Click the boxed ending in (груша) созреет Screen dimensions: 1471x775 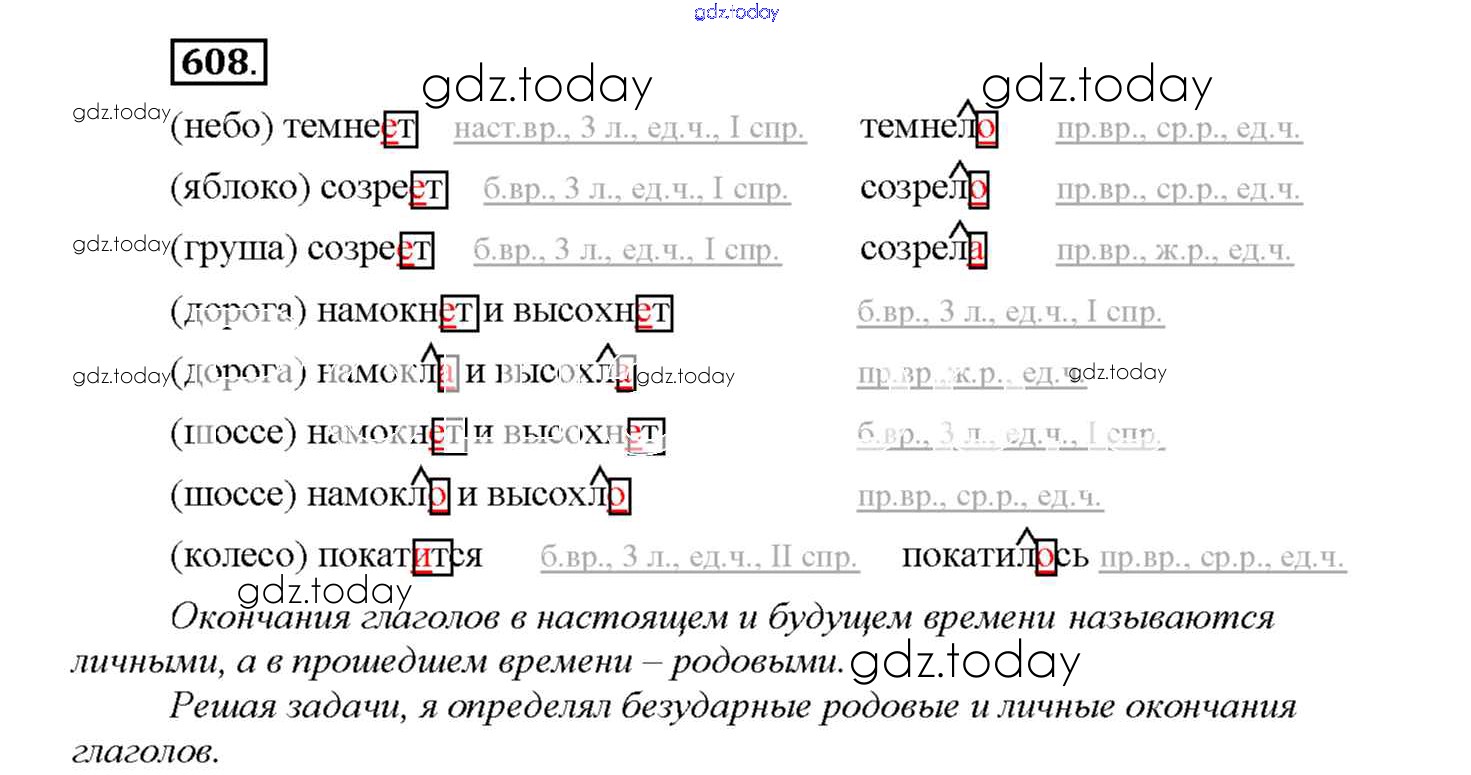(416, 250)
